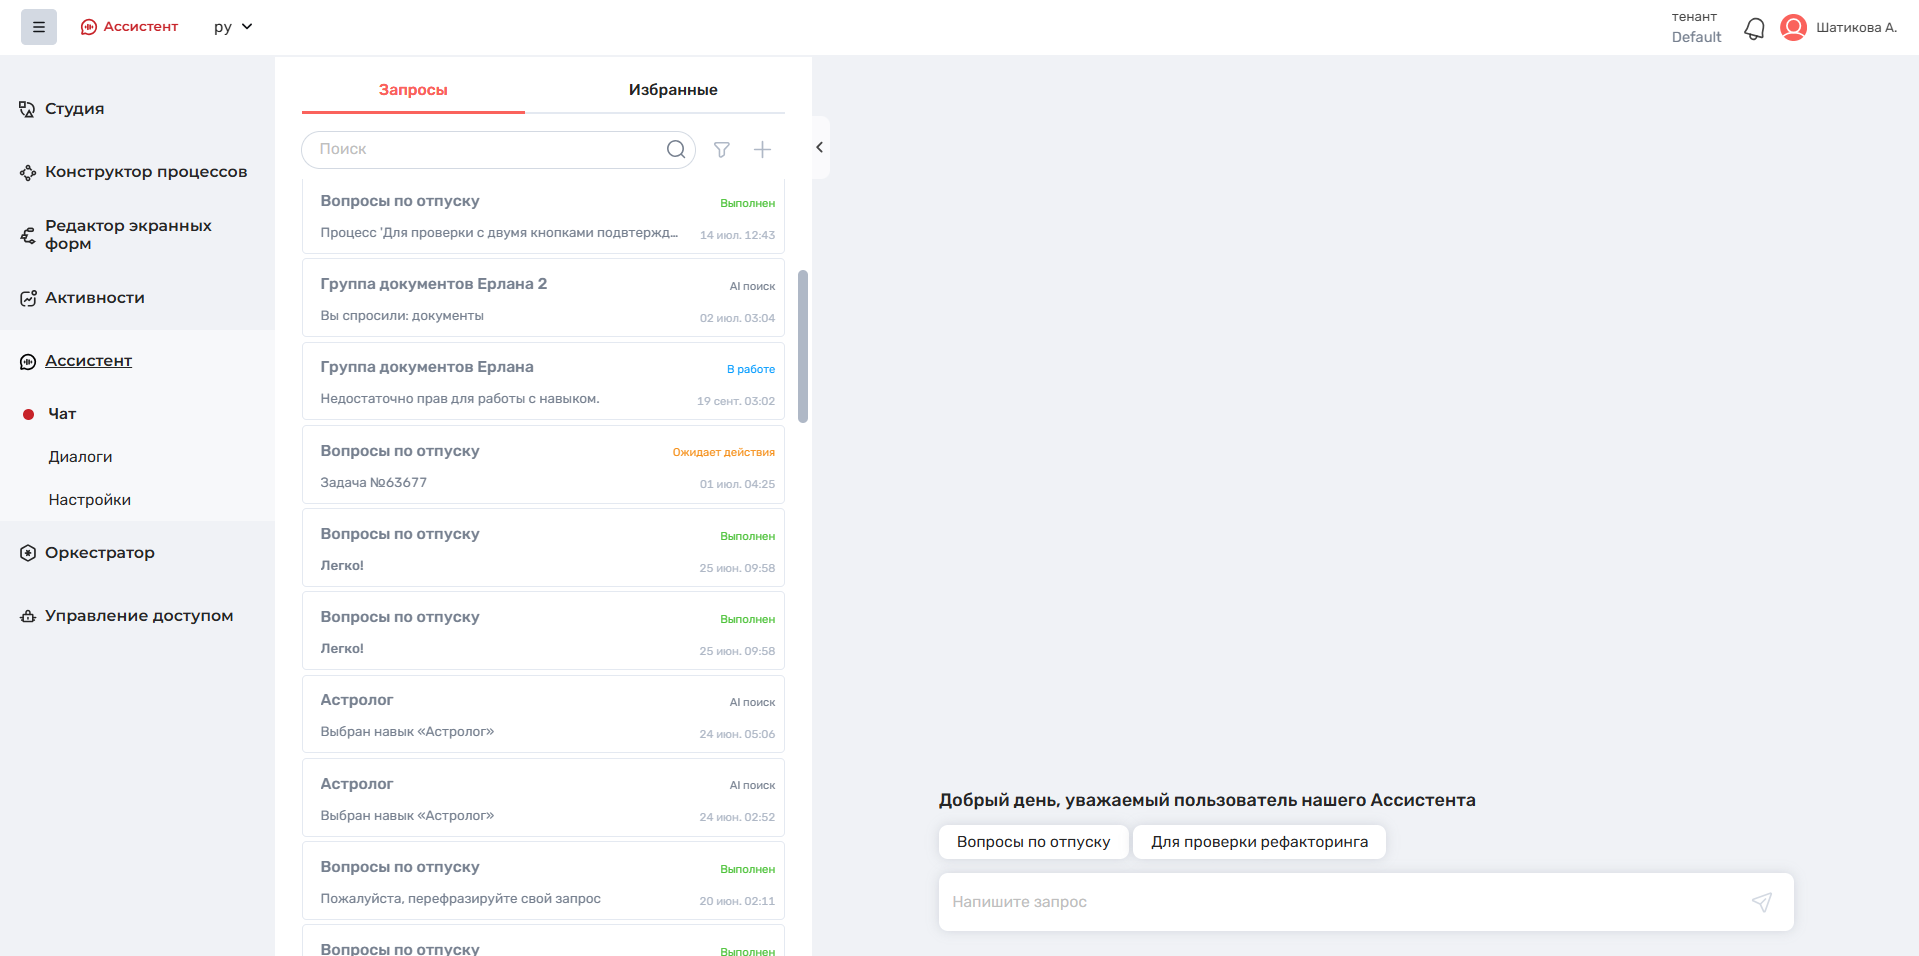Image resolution: width=1919 pixels, height=956 pixels.
Task: Open the language dropdown 'ру'
Action: [x=232, y=27]
